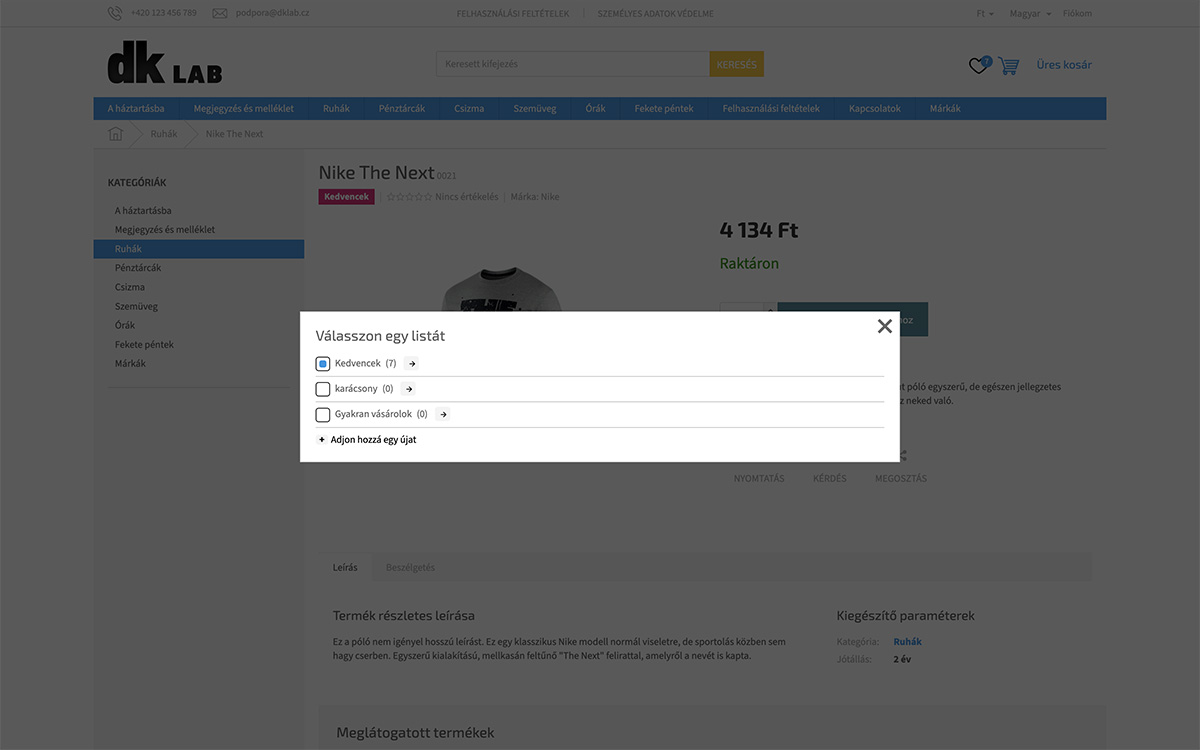1200x750 pixels.
Task: Open the Gyakran vásárolok list arrow button
Action: 443,414
